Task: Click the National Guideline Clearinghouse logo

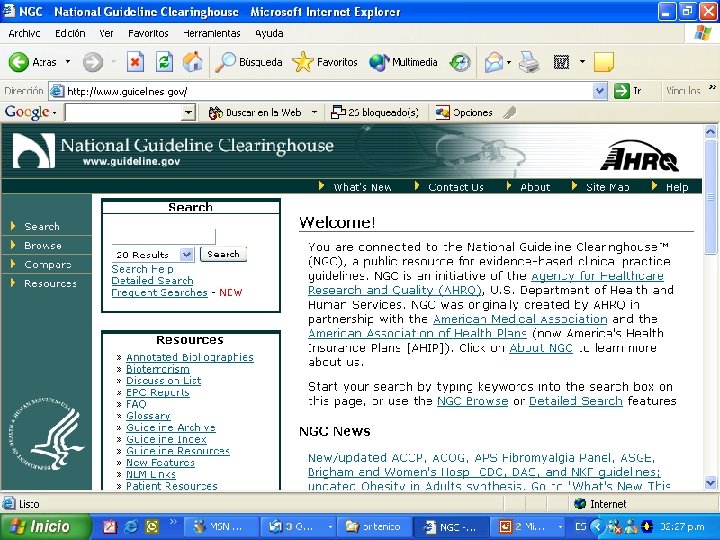Action: [173, 150]
